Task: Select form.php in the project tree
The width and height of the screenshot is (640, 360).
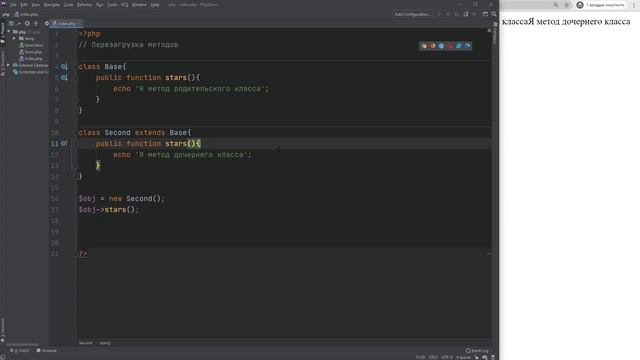Action: pos(30,52)
